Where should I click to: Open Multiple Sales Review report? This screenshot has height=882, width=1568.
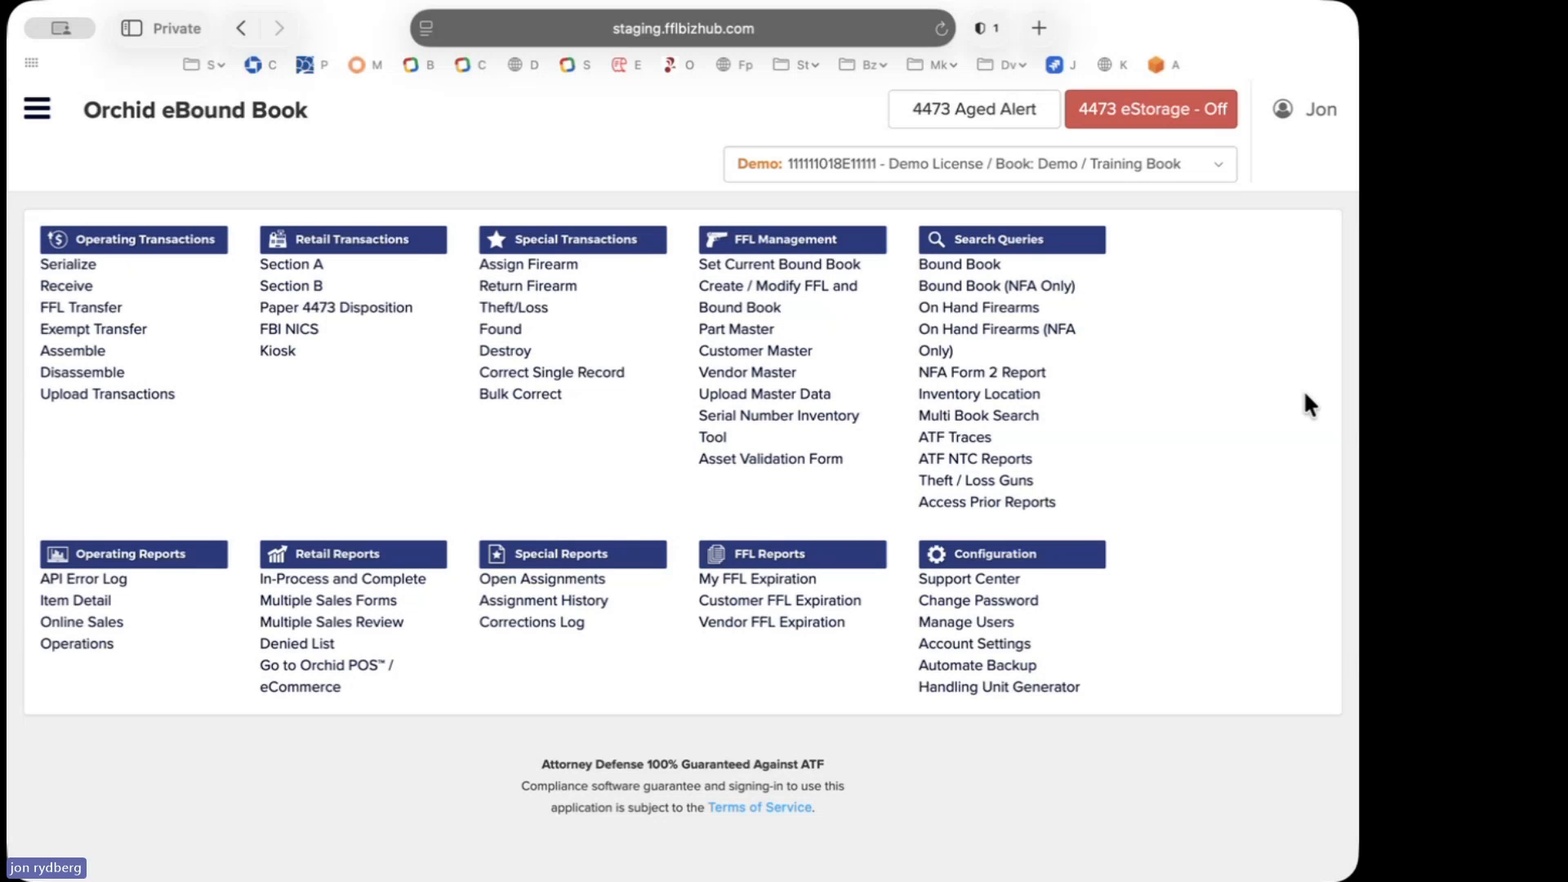pyautogui.click(x=331, y=622)
